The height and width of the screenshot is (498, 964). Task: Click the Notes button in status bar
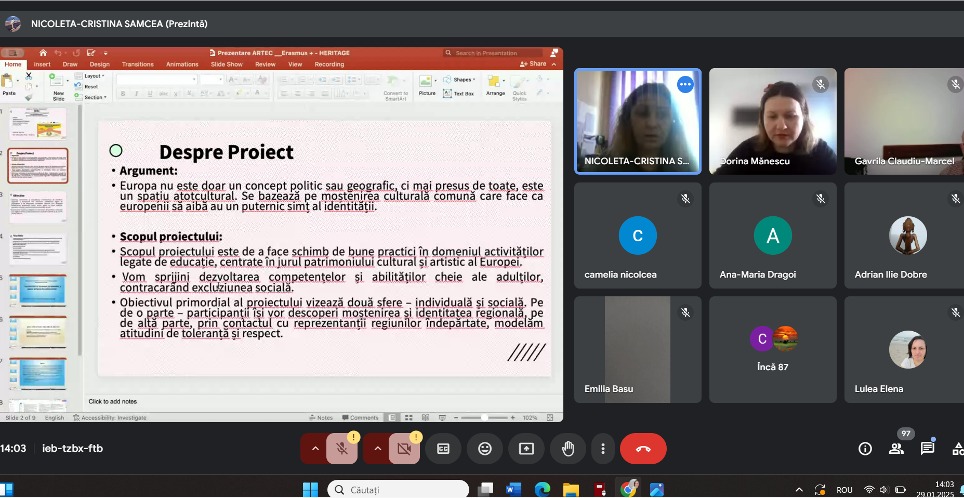pyautogui.click(x=322, y=417)
